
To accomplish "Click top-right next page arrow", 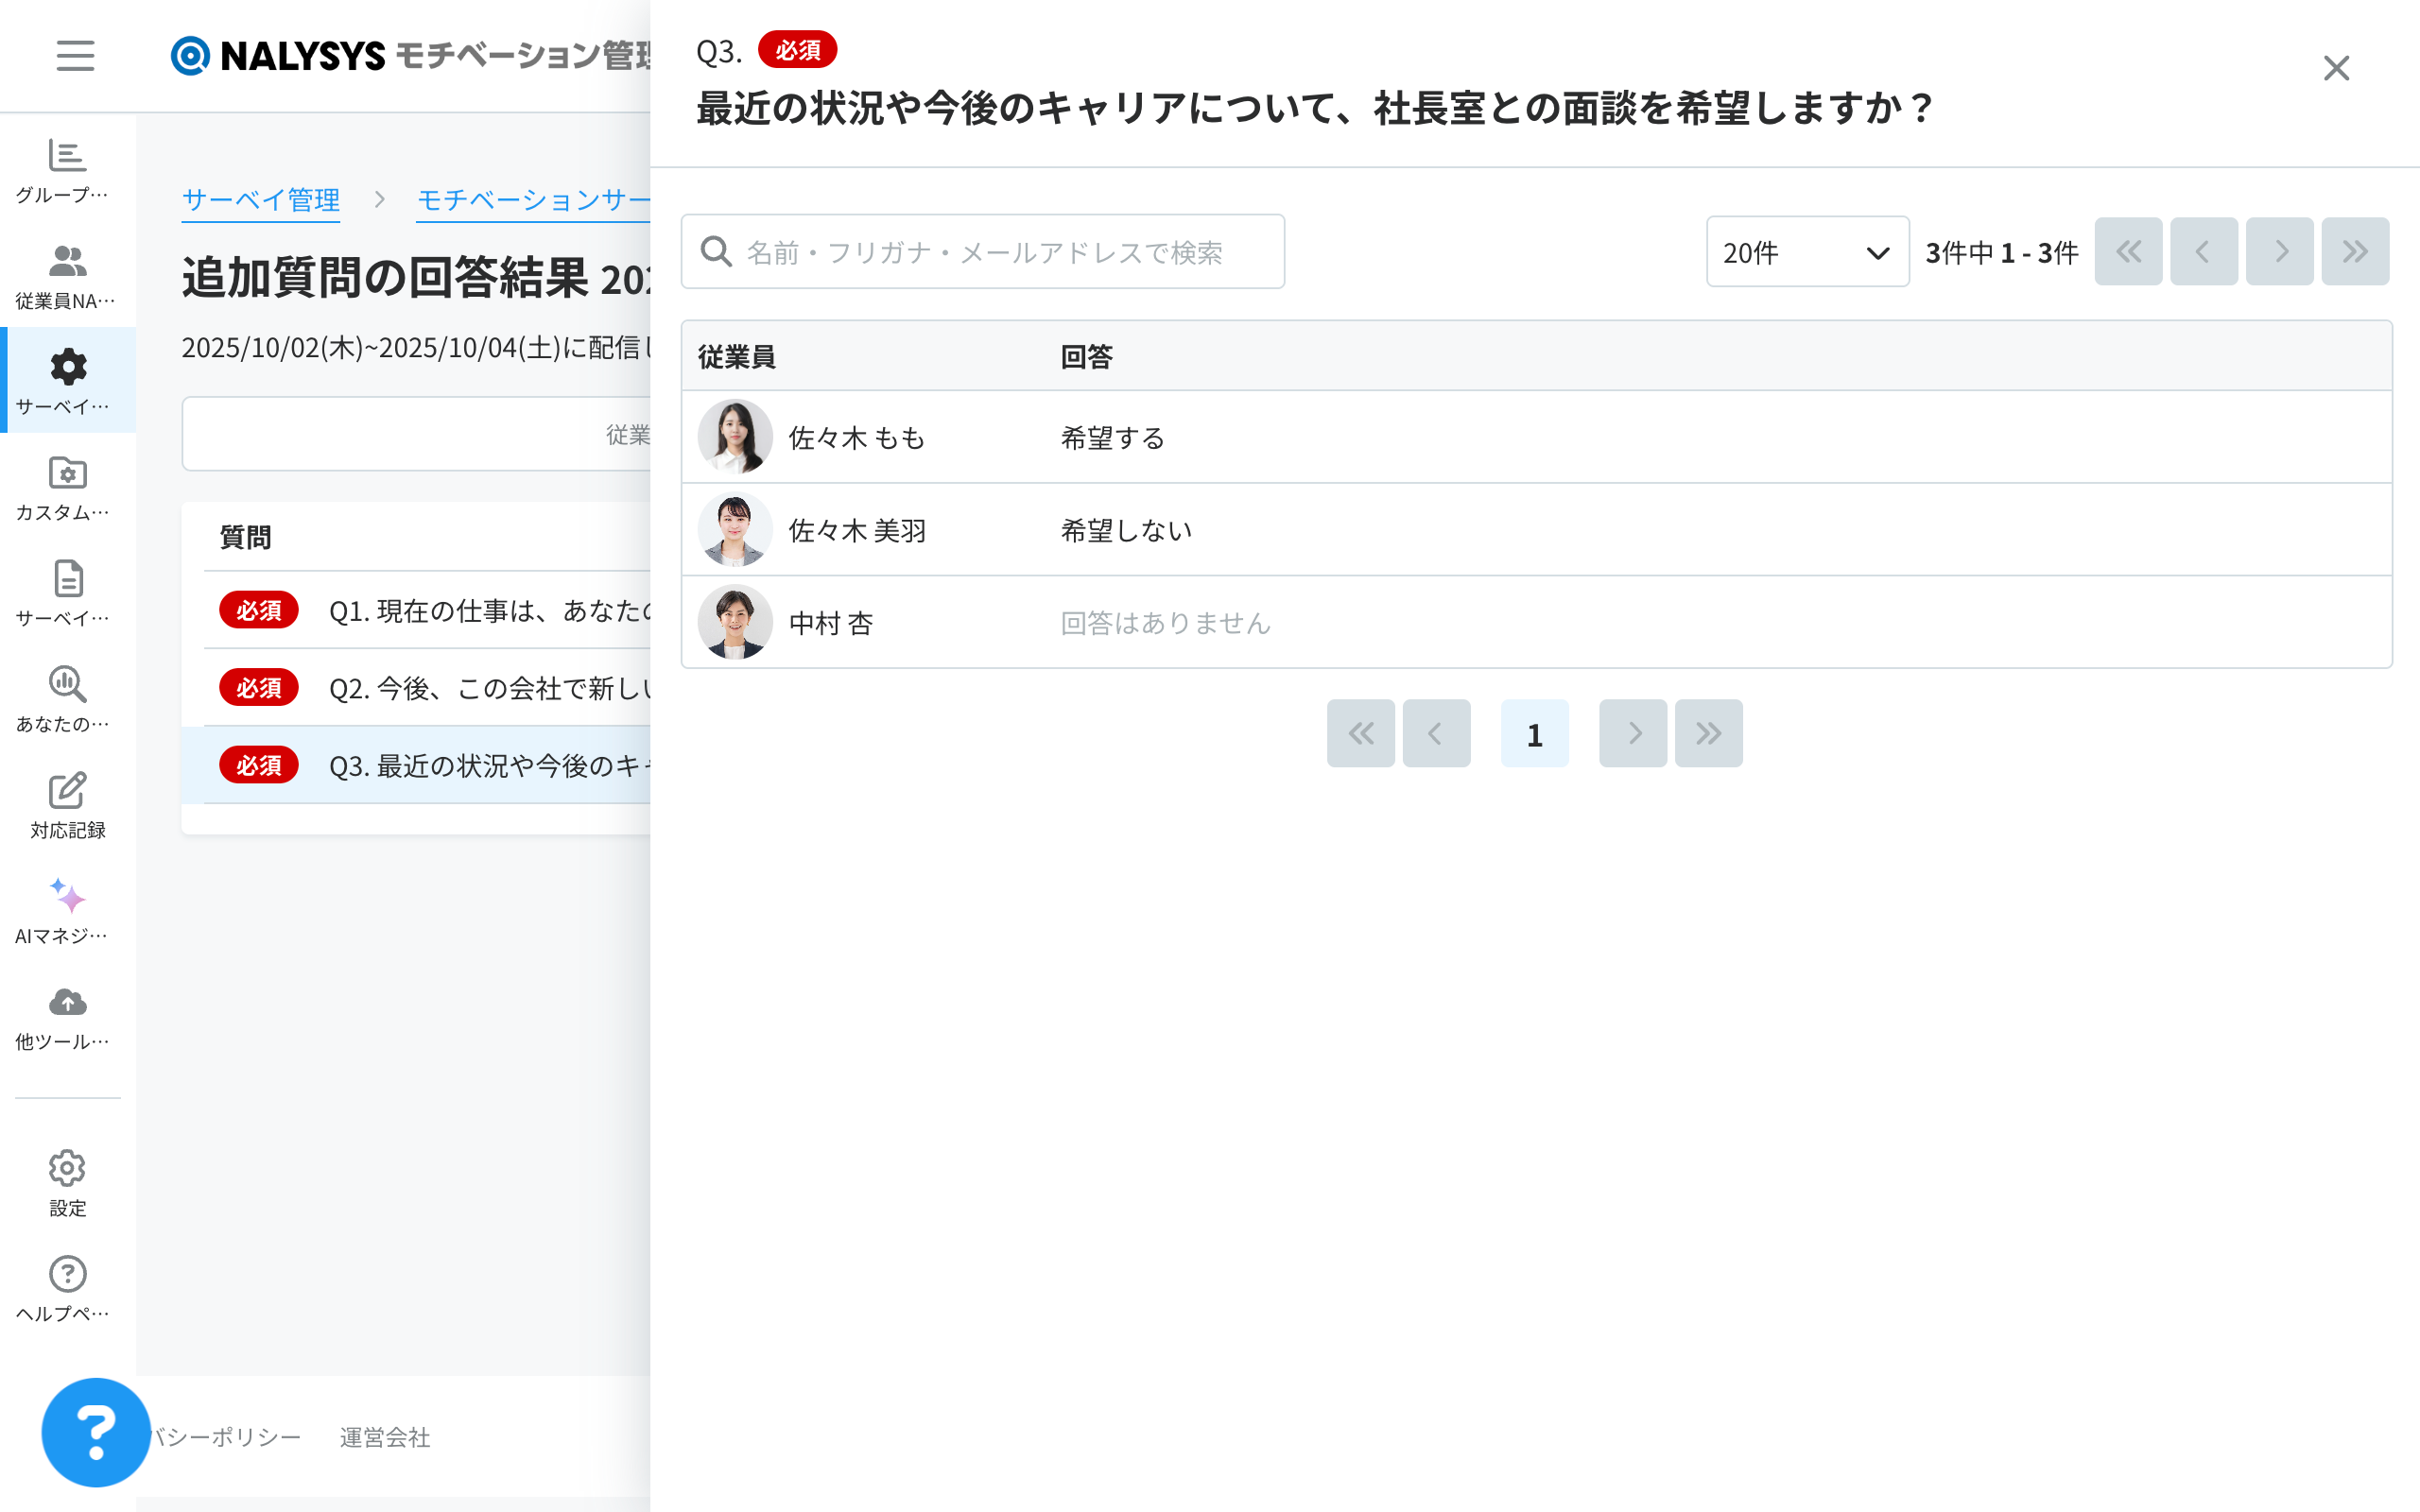I will pos(2279,252).
